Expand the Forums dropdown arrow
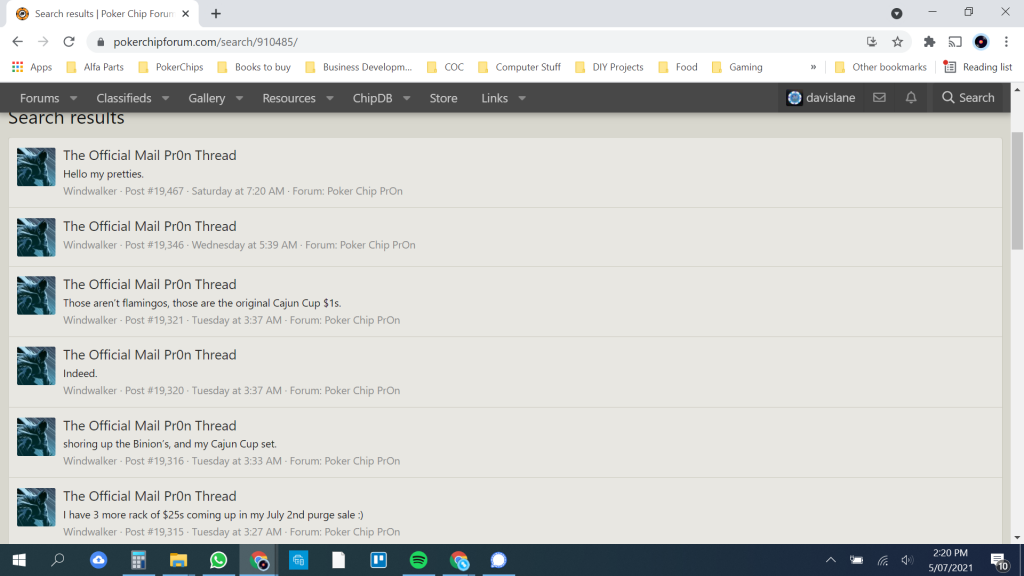Screen dimensions: 1024x576 (x=71, y=99)
